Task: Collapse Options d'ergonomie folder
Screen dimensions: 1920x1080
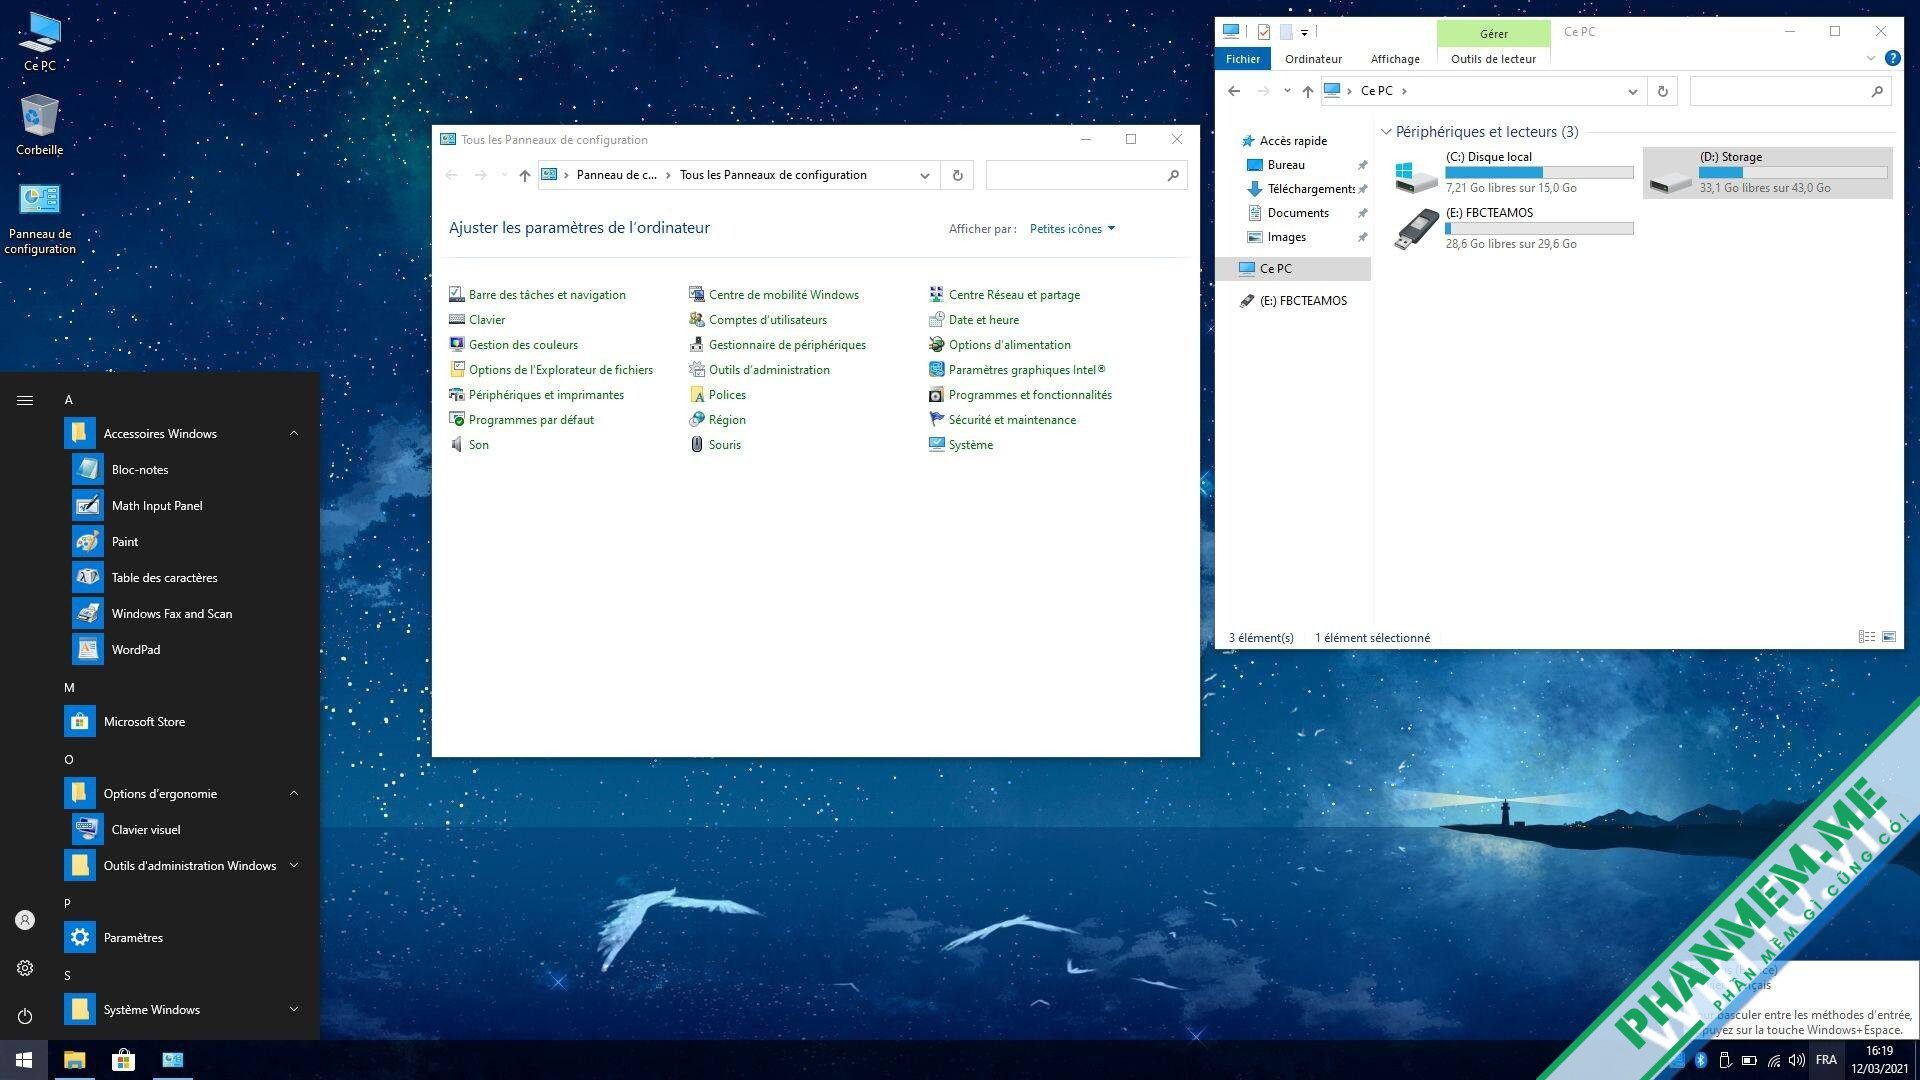Action: tap(294, 793)
